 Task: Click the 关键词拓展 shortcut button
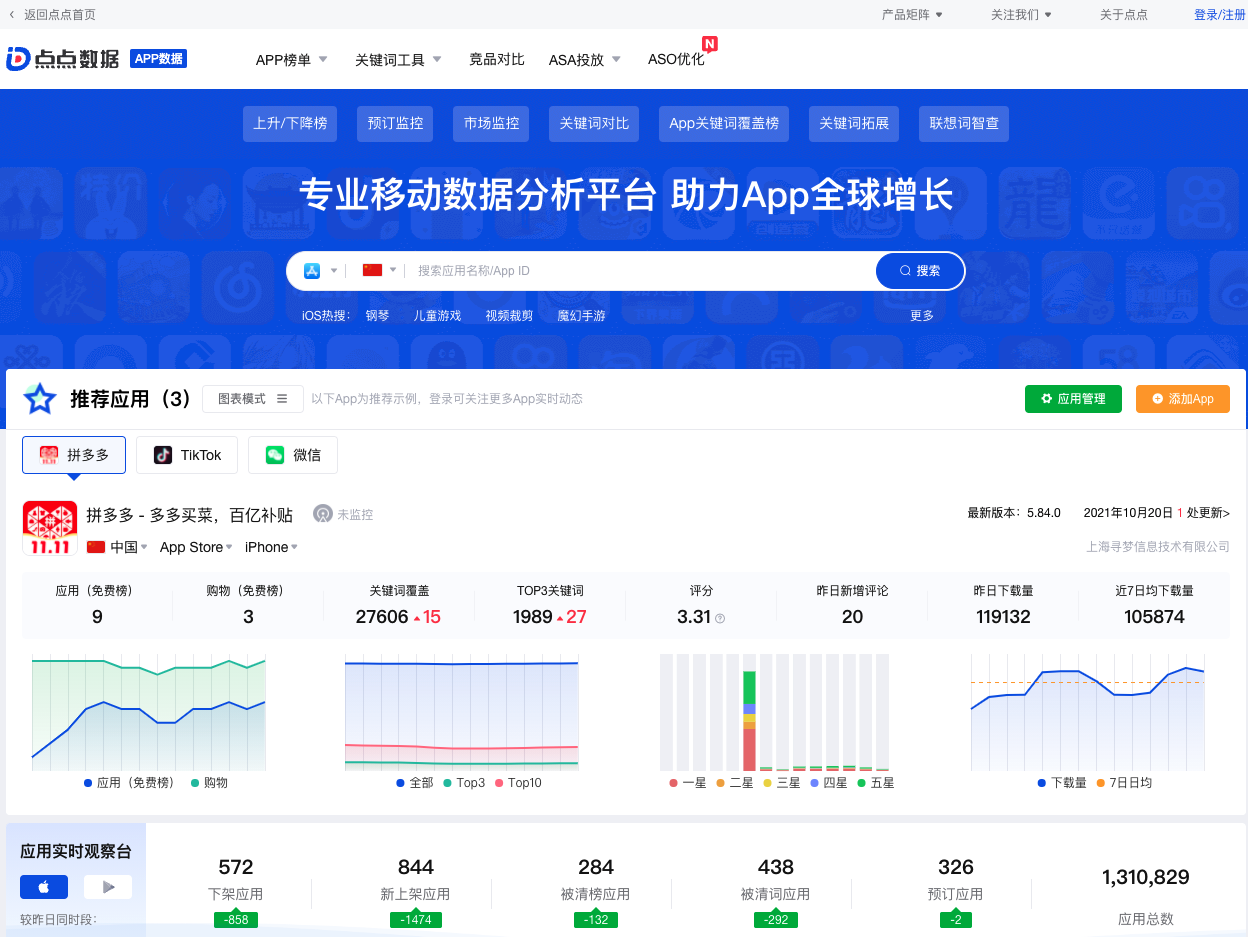click(854, 124)
